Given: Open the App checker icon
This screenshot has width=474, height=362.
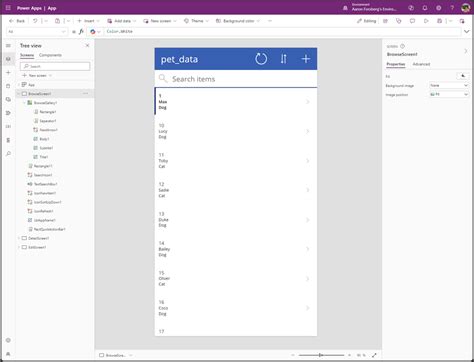Looking at the screenshot, I should click(399, 21).
